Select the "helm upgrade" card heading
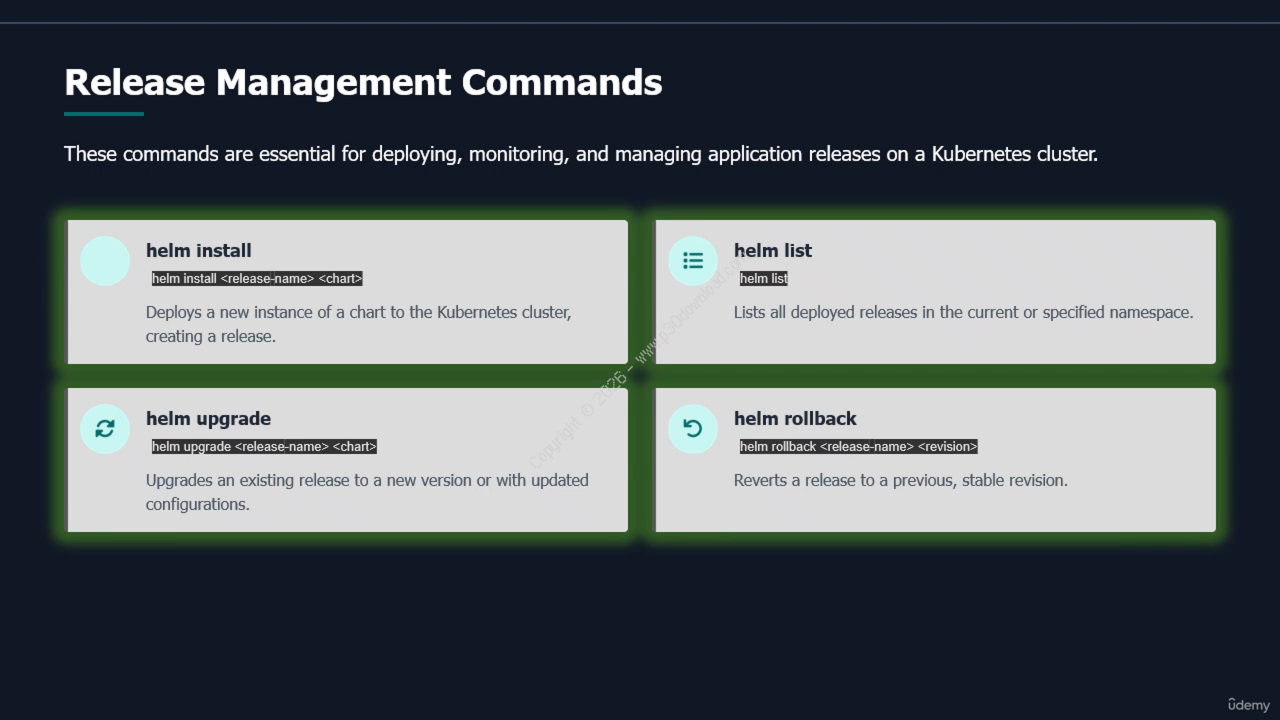The width and height of the screenshot is (1280, 720). click(208, 419)
